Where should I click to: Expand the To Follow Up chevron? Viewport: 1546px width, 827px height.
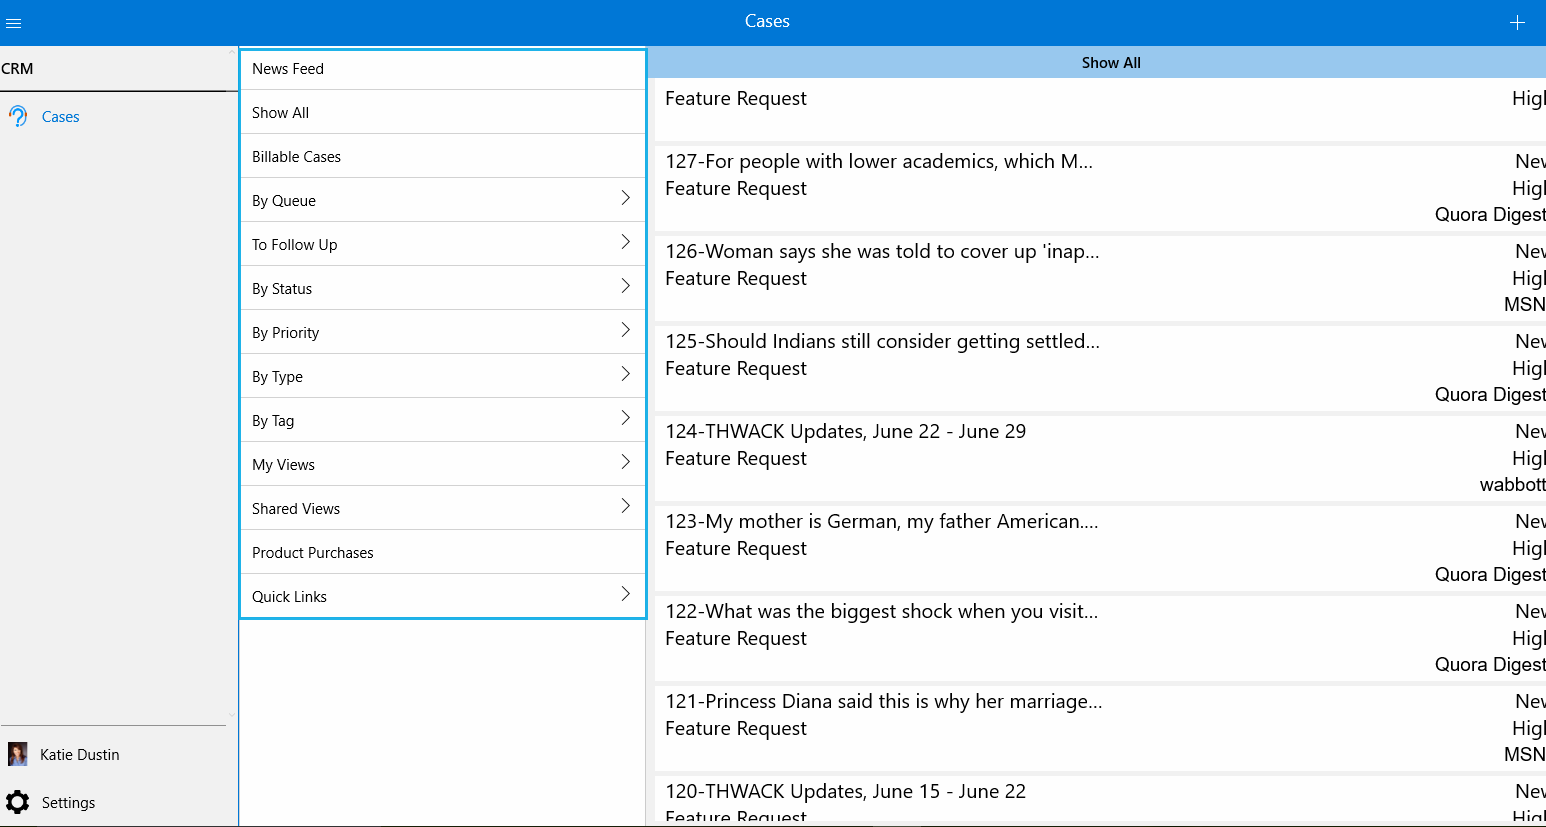(625, 242)
